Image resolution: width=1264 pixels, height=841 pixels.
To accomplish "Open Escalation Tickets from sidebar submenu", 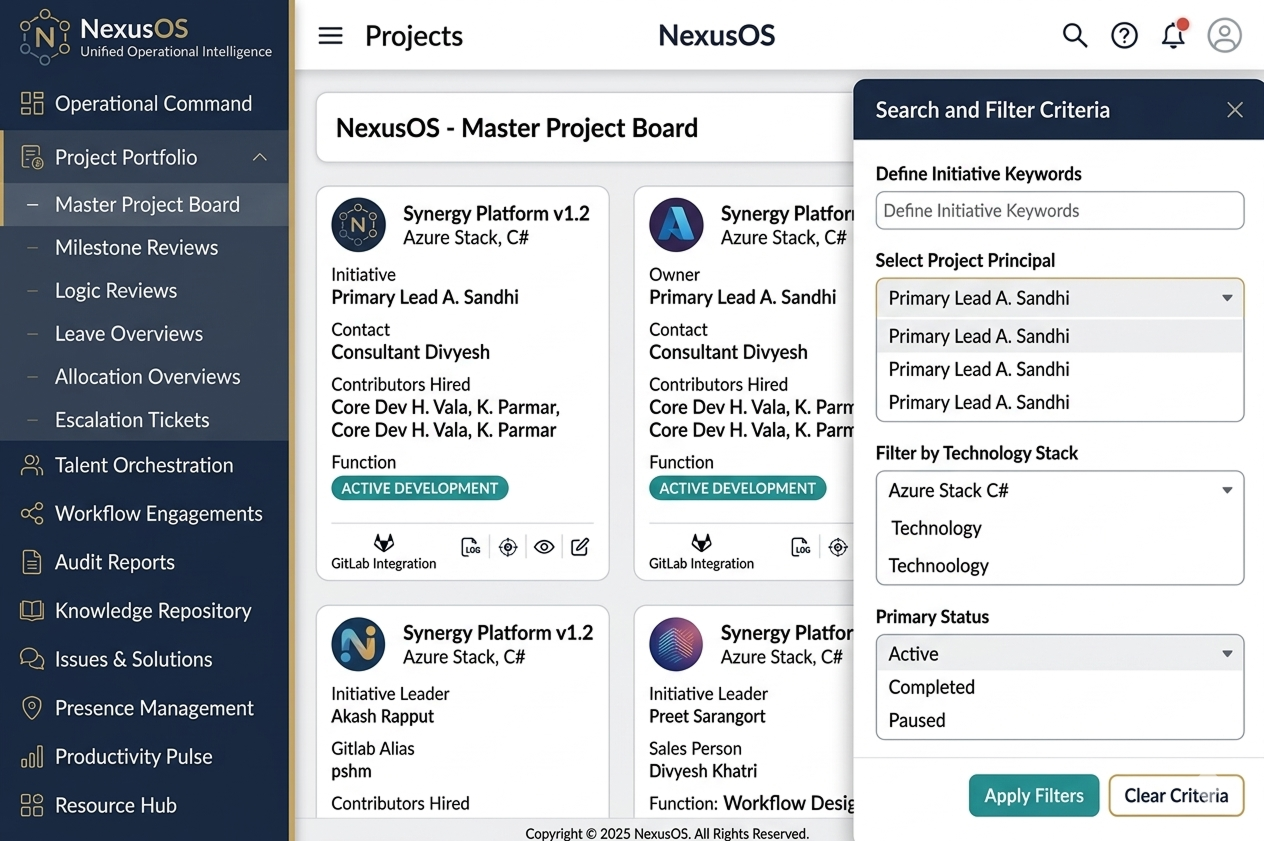I will click(x=132, y=420).
